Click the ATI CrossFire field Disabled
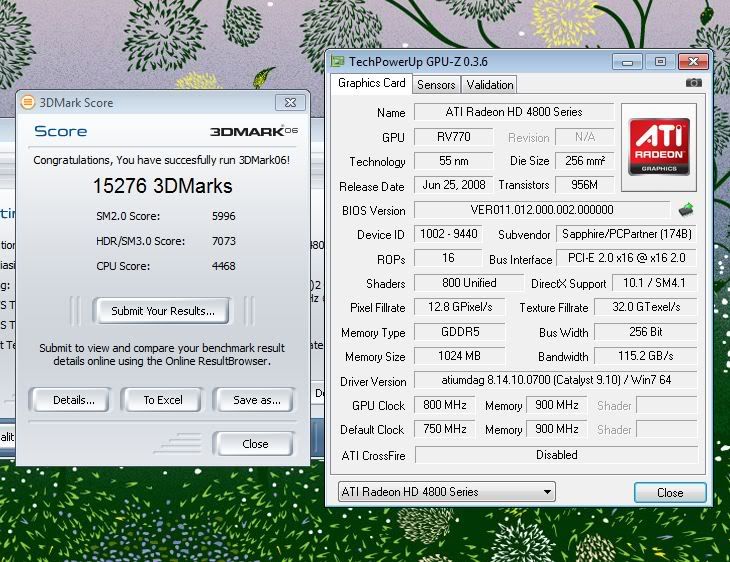This screenshot has height=562, width=730. (556, 454)
